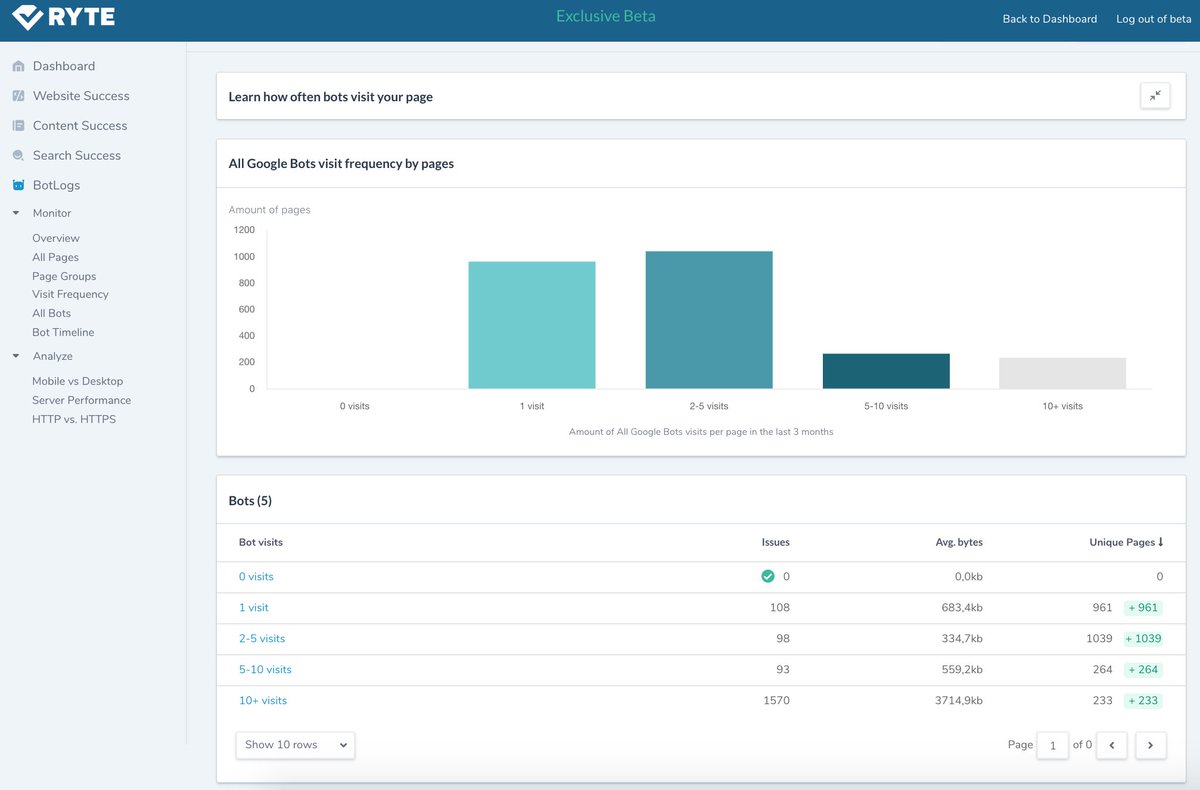Viewport: 1200px width, 790px height.
Task: Click the Dashboard home icon
Action: tap(18, 66)
